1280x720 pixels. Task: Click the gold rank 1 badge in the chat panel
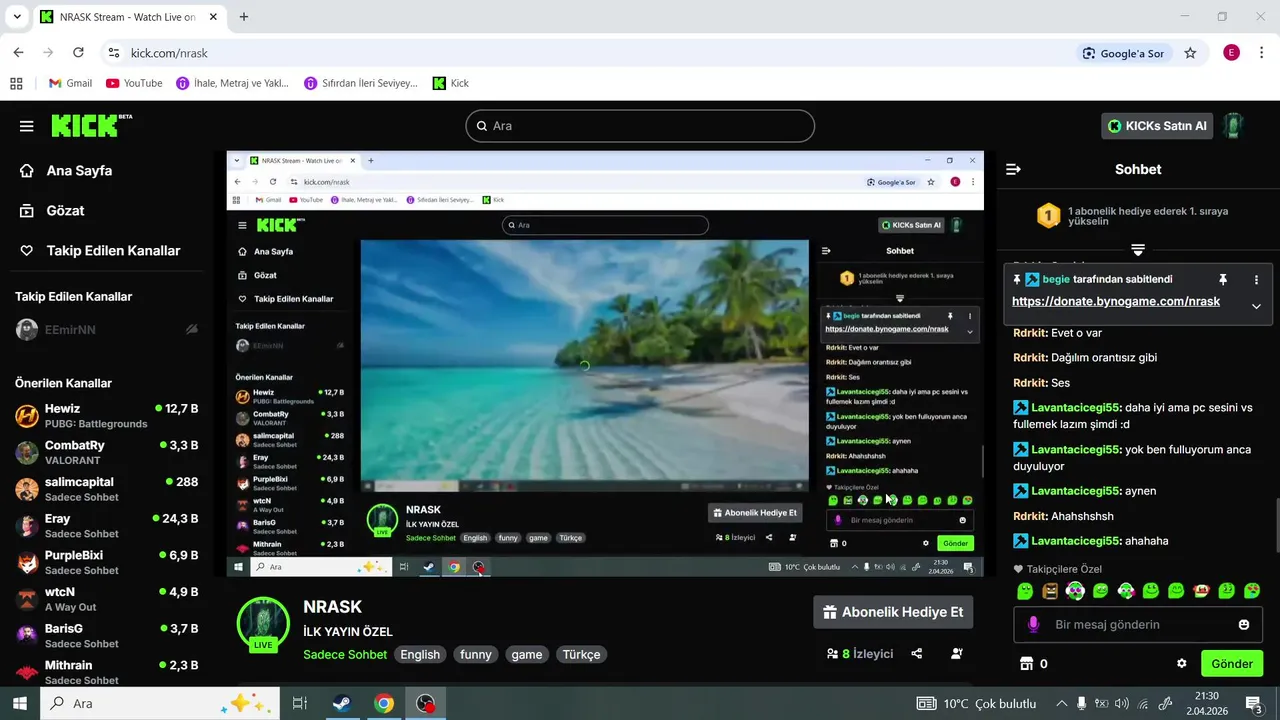(1048, 215)
